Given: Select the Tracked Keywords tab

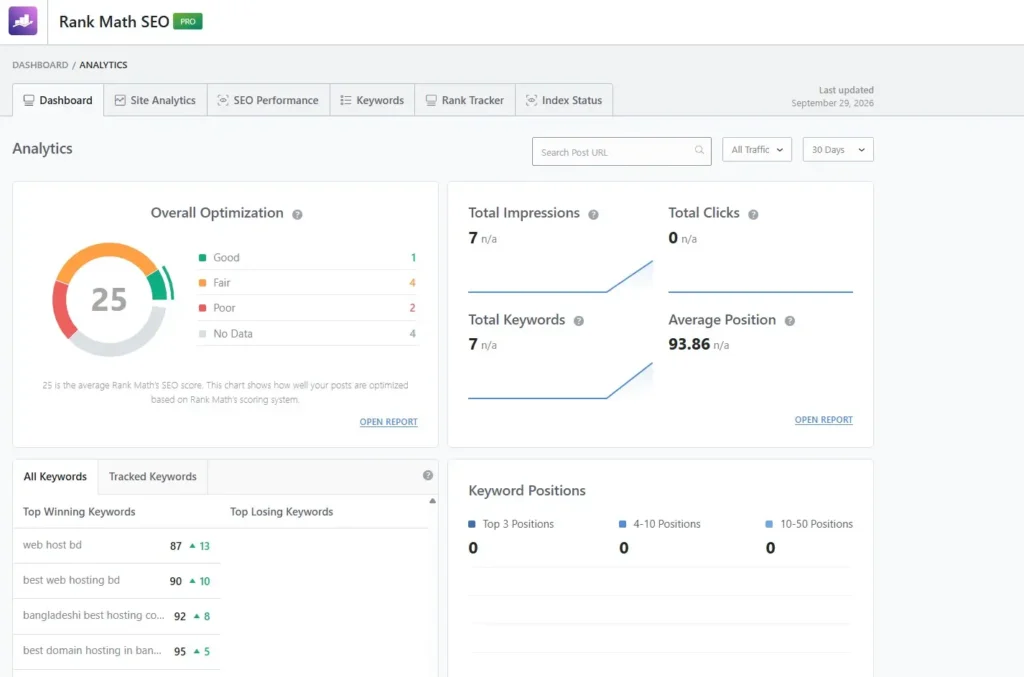Looking at the screenshot, I should coord(153,477).
